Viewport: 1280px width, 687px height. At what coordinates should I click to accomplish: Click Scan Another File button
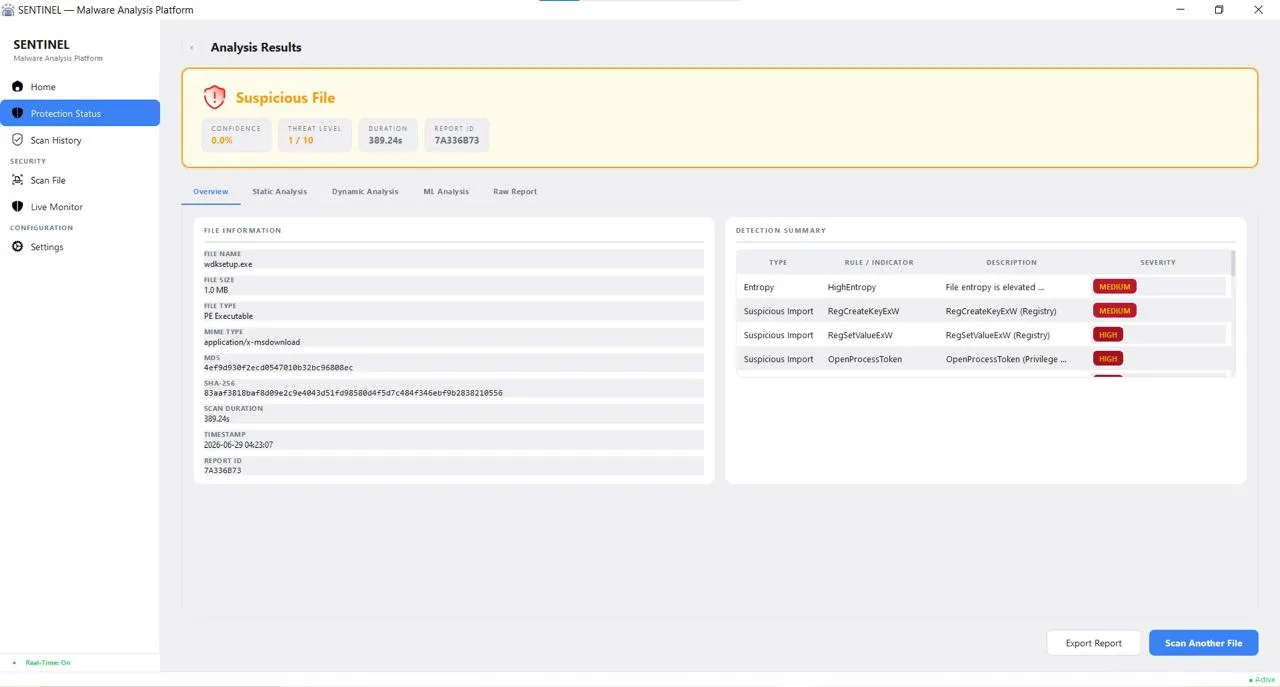click(1203, 643)
